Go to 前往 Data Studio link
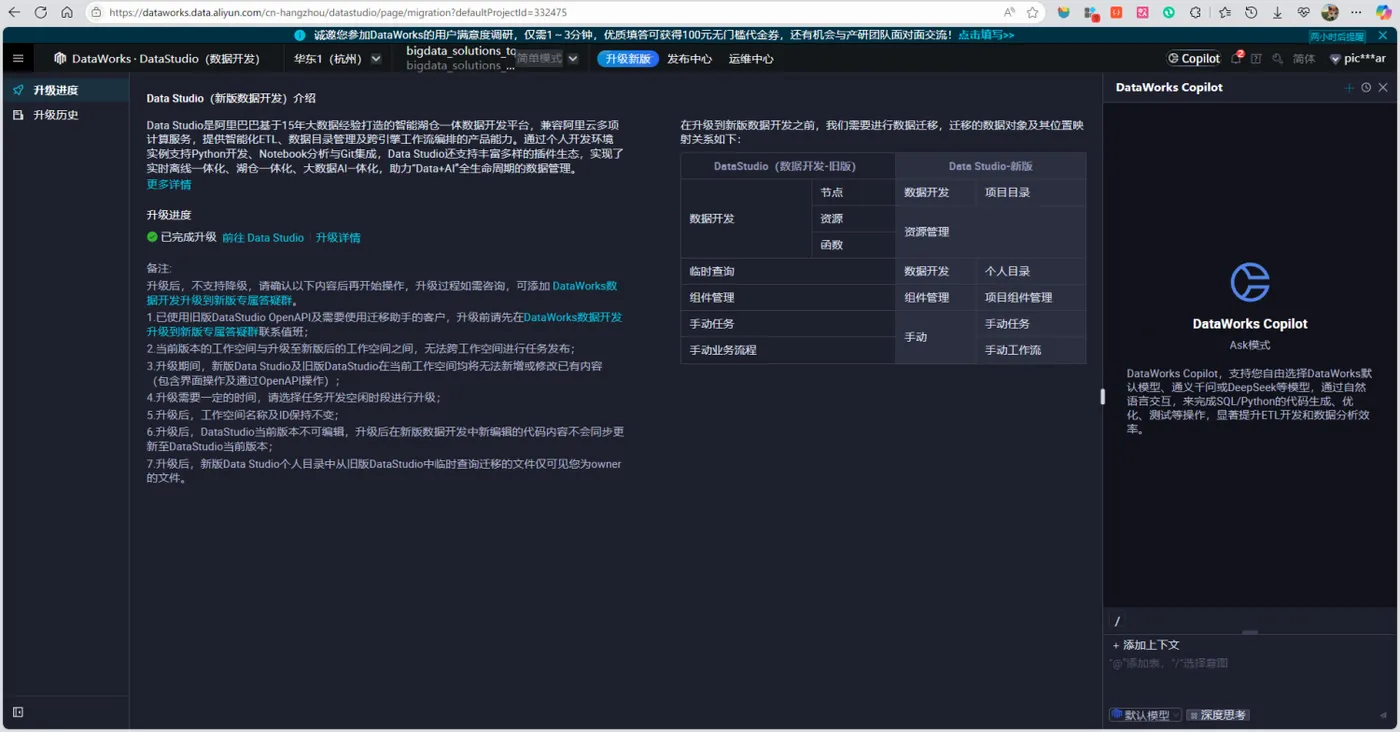 [x=263, y=238]
